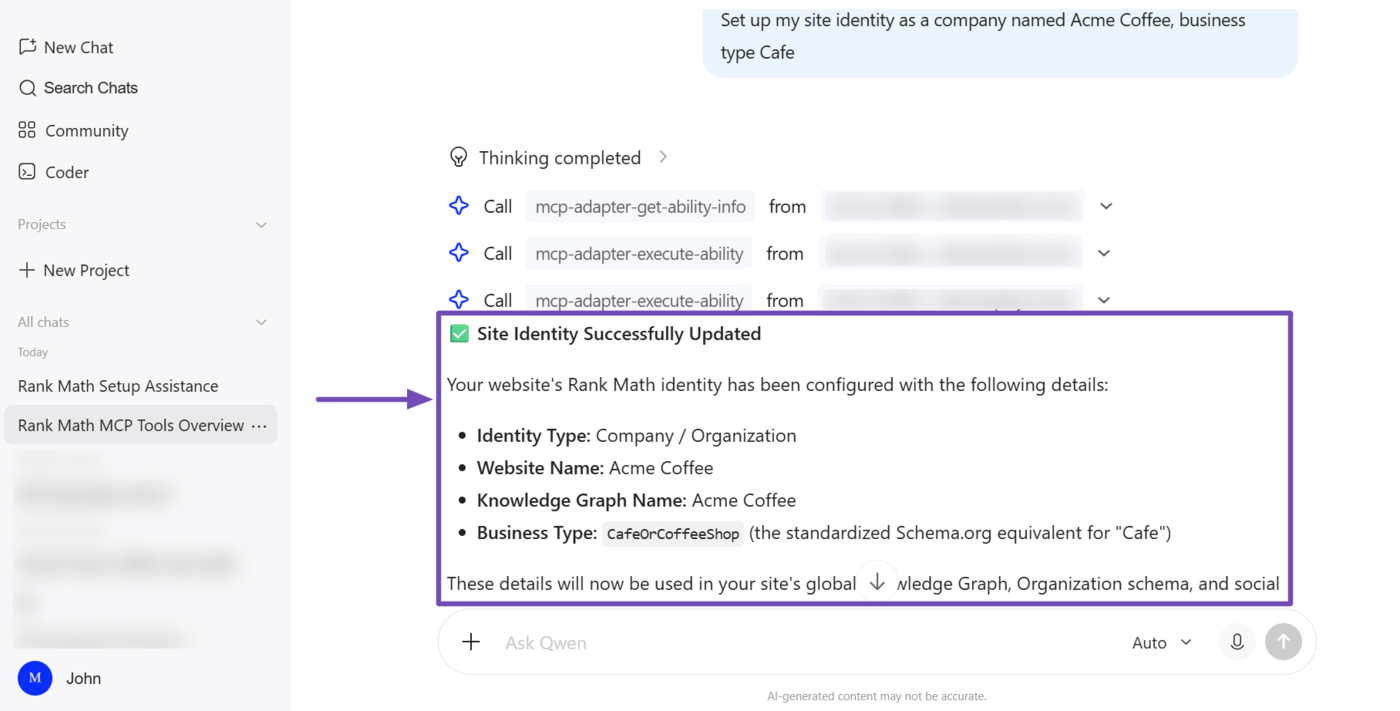Collapse the All chats section
1400x711 pixels.
[261, 322]
